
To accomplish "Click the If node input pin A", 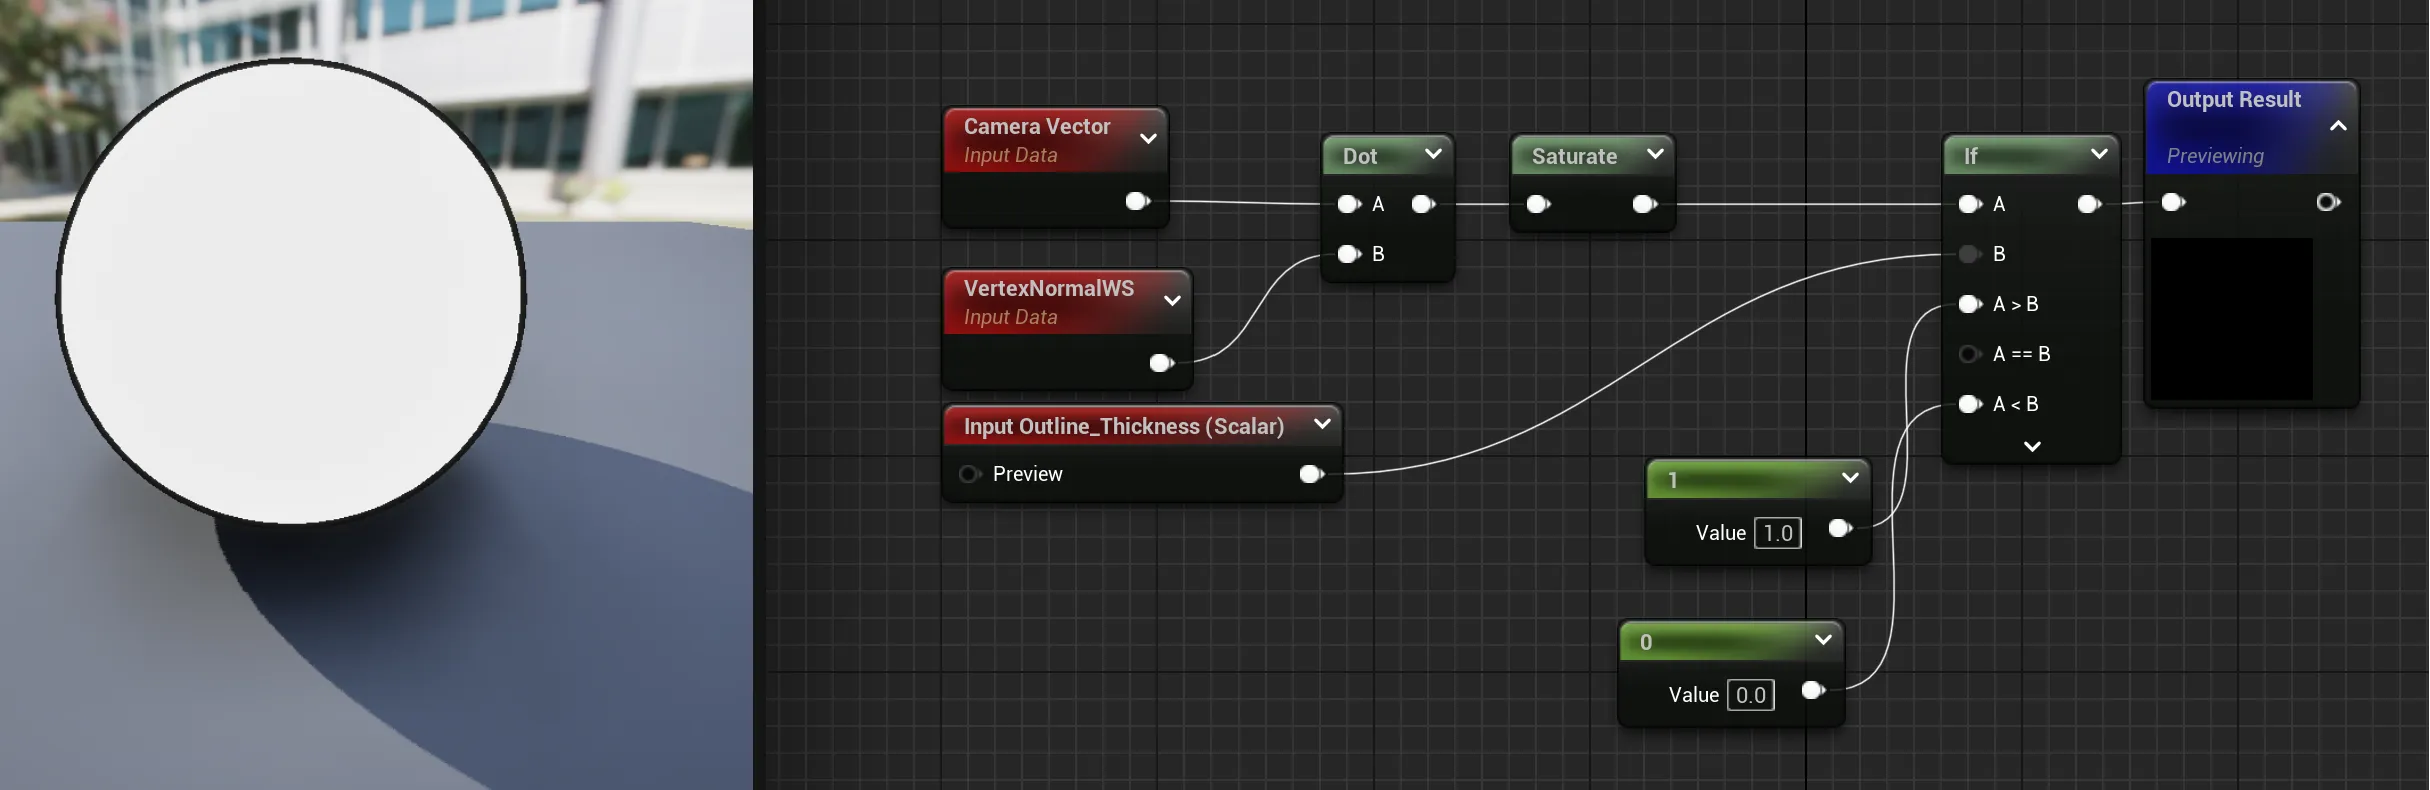I will click(x=1970, y=204).
